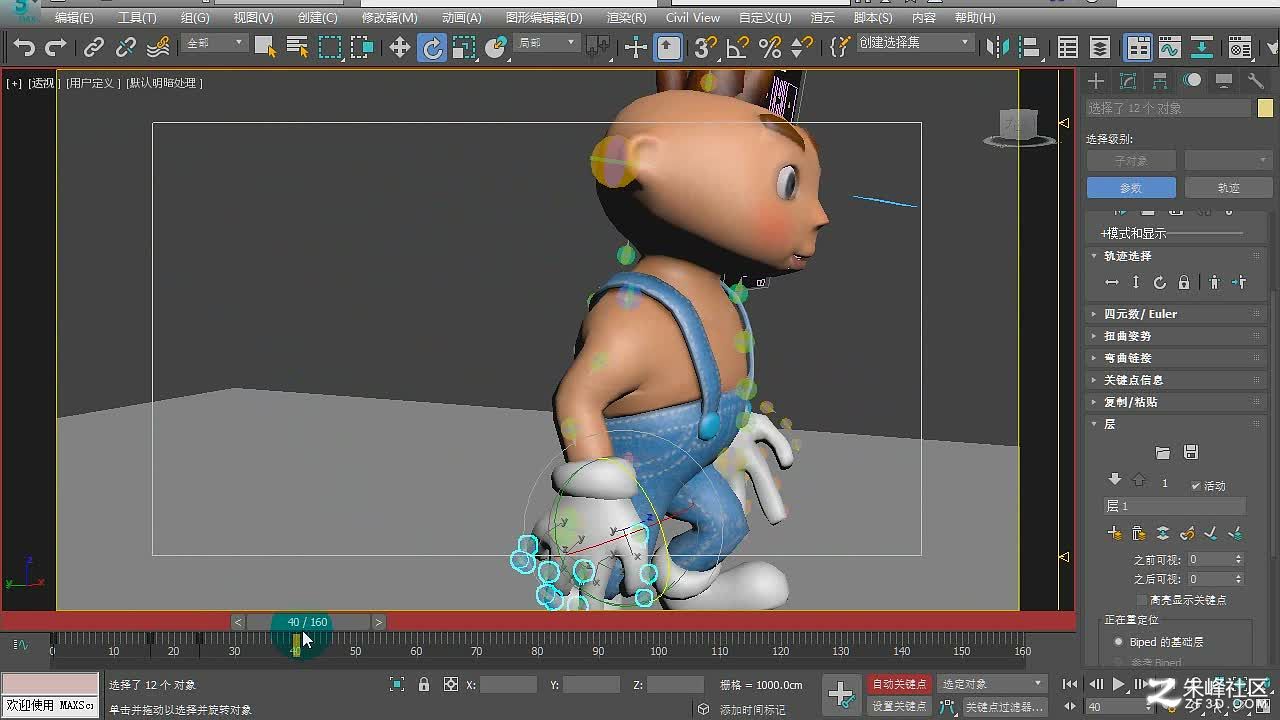The height and width of the screenshot is (720, 1280).
Task: Toggle the 自动关键点 auto key button
Action: (899, 684)
